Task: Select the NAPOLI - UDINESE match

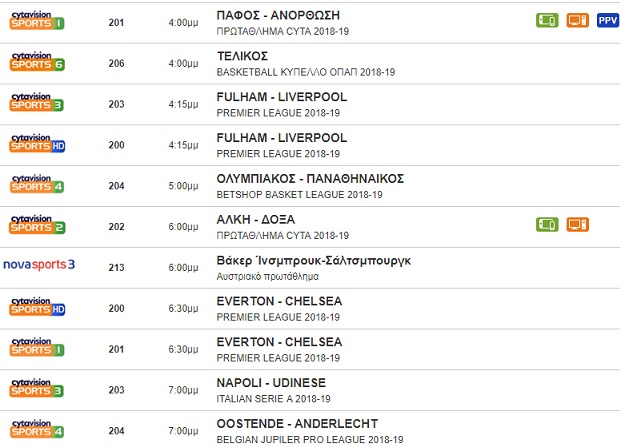Action: 270,382
